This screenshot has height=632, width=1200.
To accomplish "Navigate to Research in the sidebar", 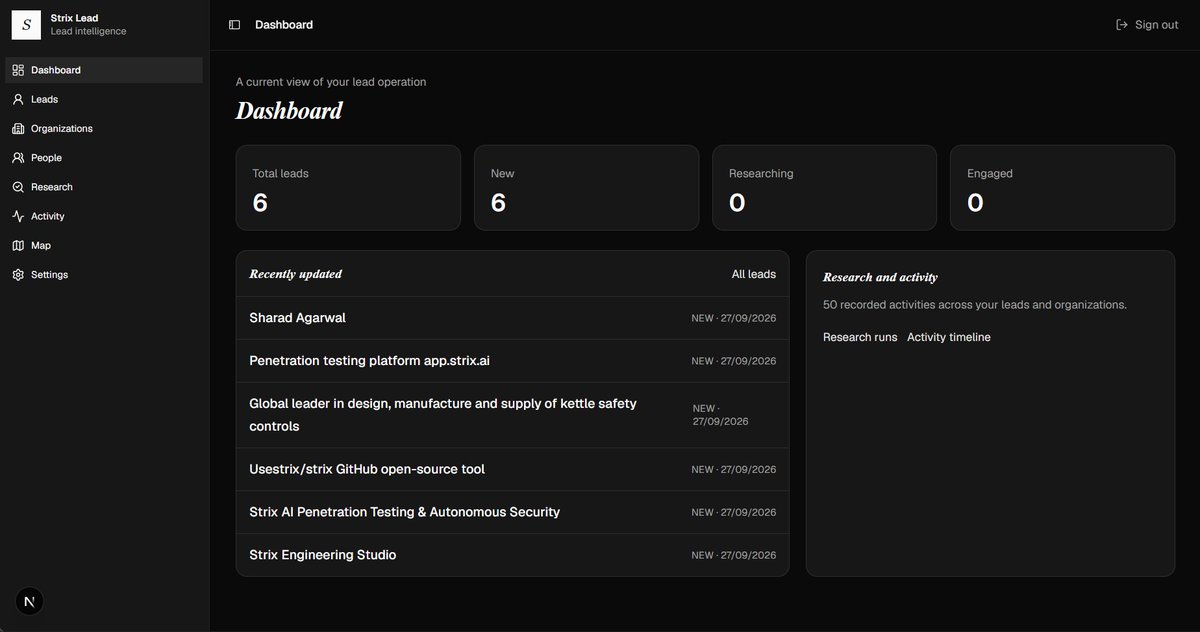I will pos(105,187).
